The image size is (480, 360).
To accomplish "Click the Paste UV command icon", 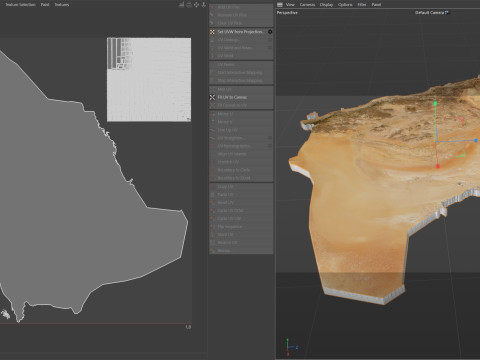I will pos(212,195).
